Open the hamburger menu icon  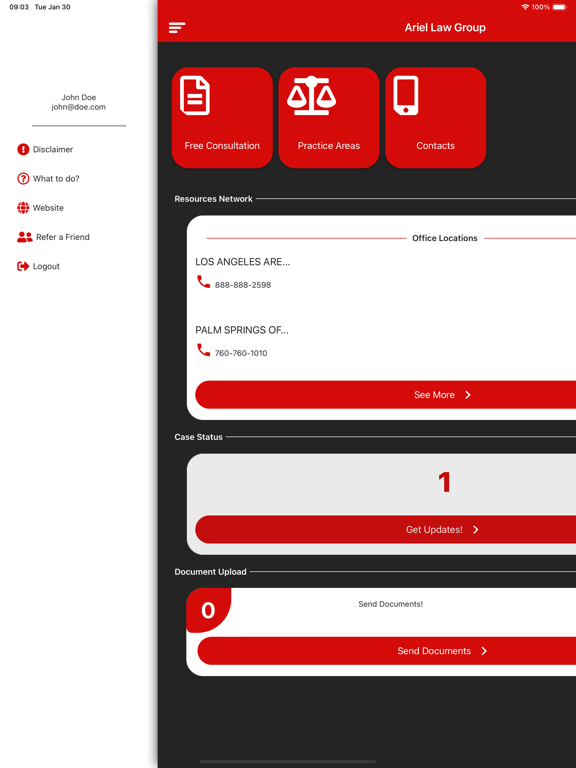coord(177,27)
